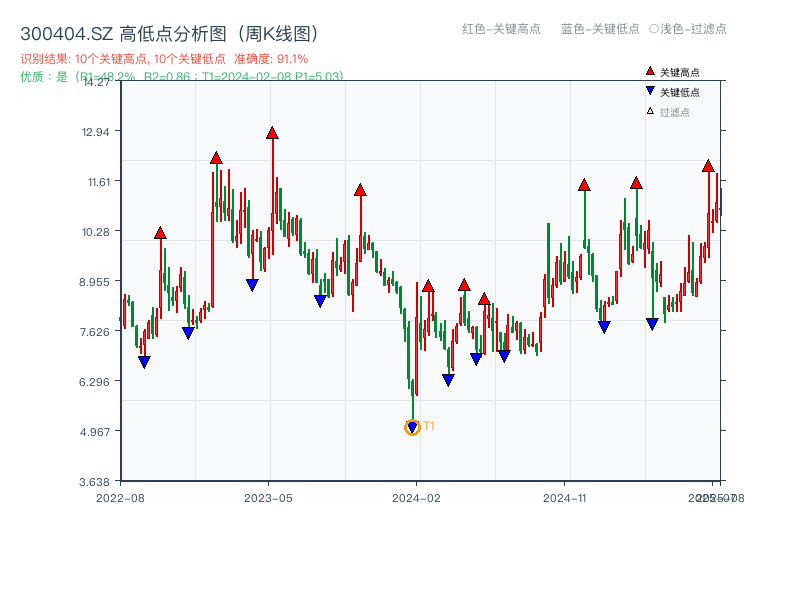Viewport: 800px width, 600px height.
Task: Select the circled T1 marker at the chart bottom
Action: coord(411,427)
